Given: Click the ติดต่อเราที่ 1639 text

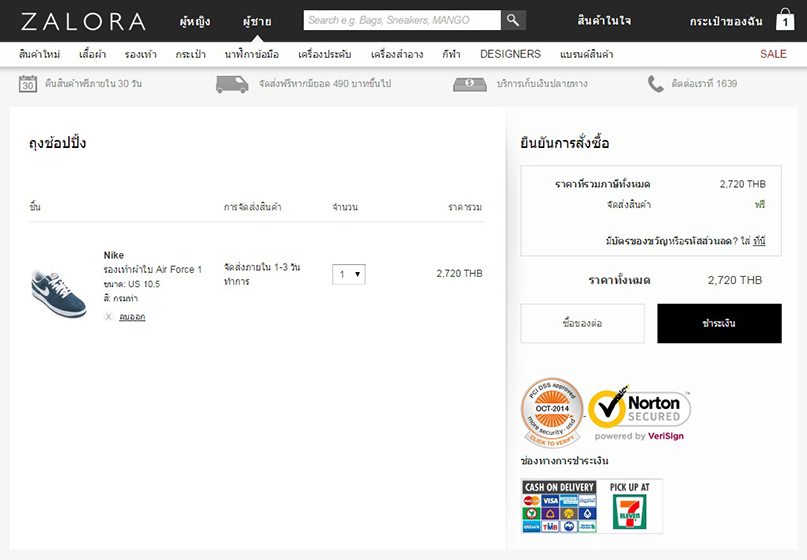Looking at the screenshot, I should [x=704, y=83].
